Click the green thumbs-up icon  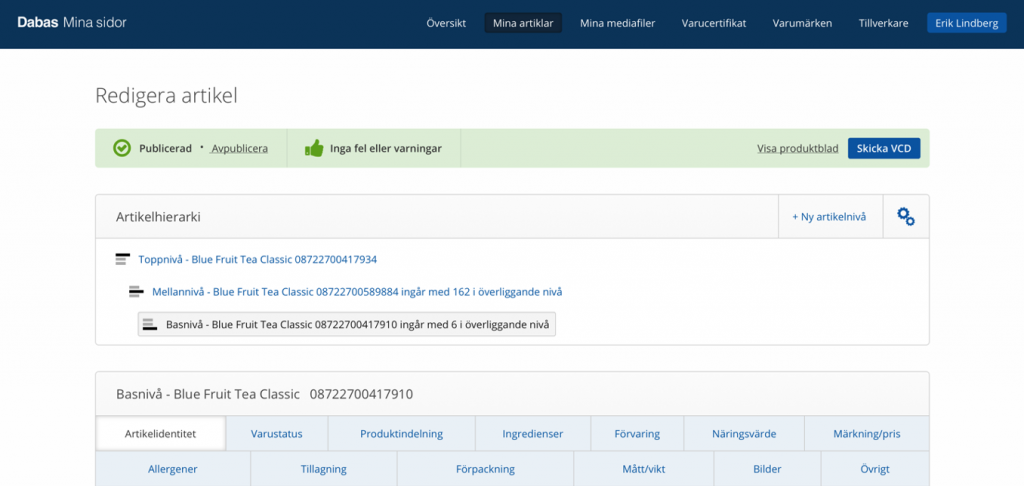click(314, 148)
